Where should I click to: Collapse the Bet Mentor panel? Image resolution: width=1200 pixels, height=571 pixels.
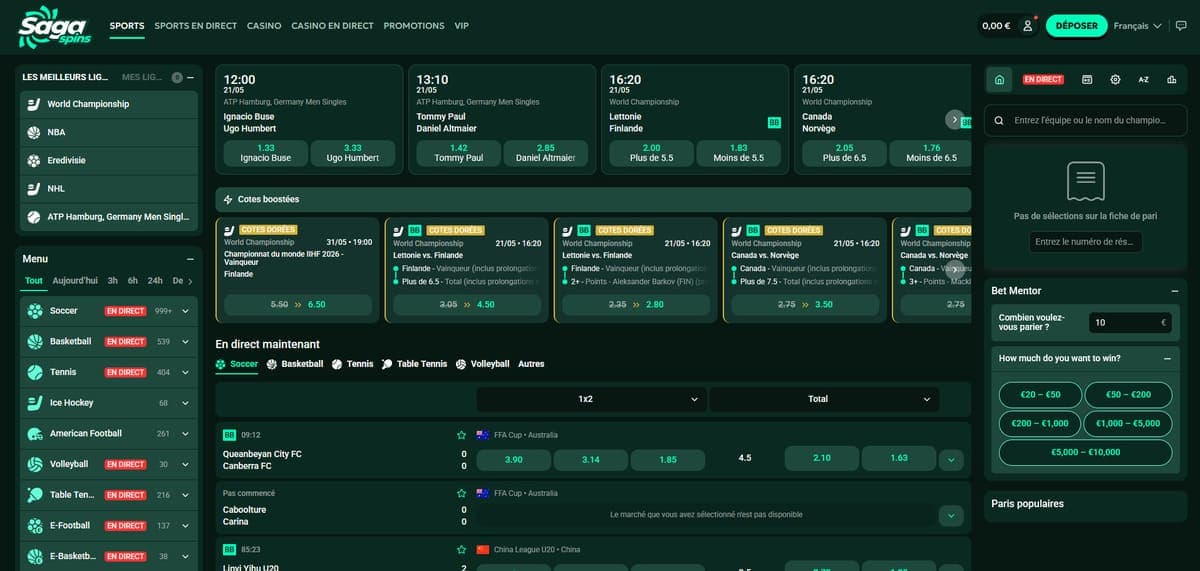pyautogui.click(x=1174, y=291)
